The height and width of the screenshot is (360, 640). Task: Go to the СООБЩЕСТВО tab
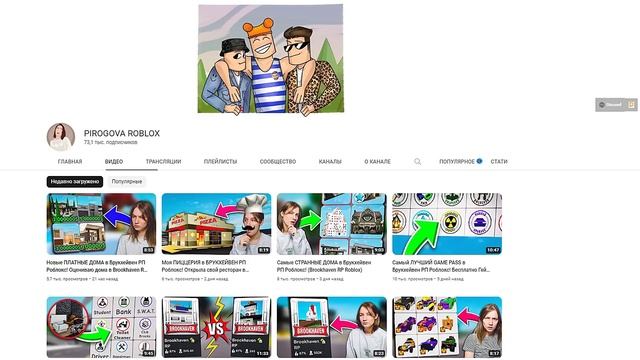[x=278, y=162]
